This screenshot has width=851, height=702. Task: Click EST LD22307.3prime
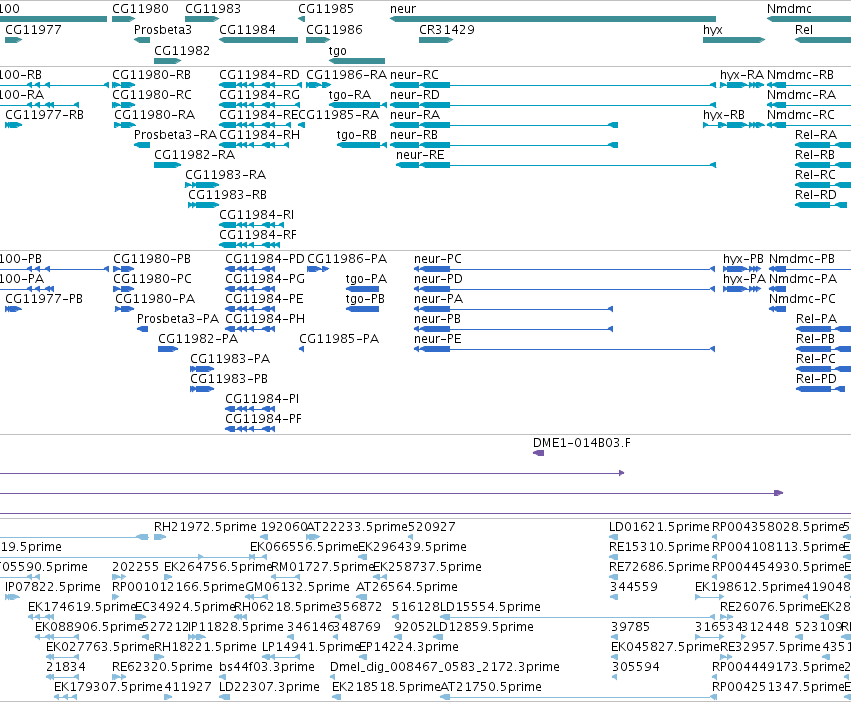click(269, 687)
